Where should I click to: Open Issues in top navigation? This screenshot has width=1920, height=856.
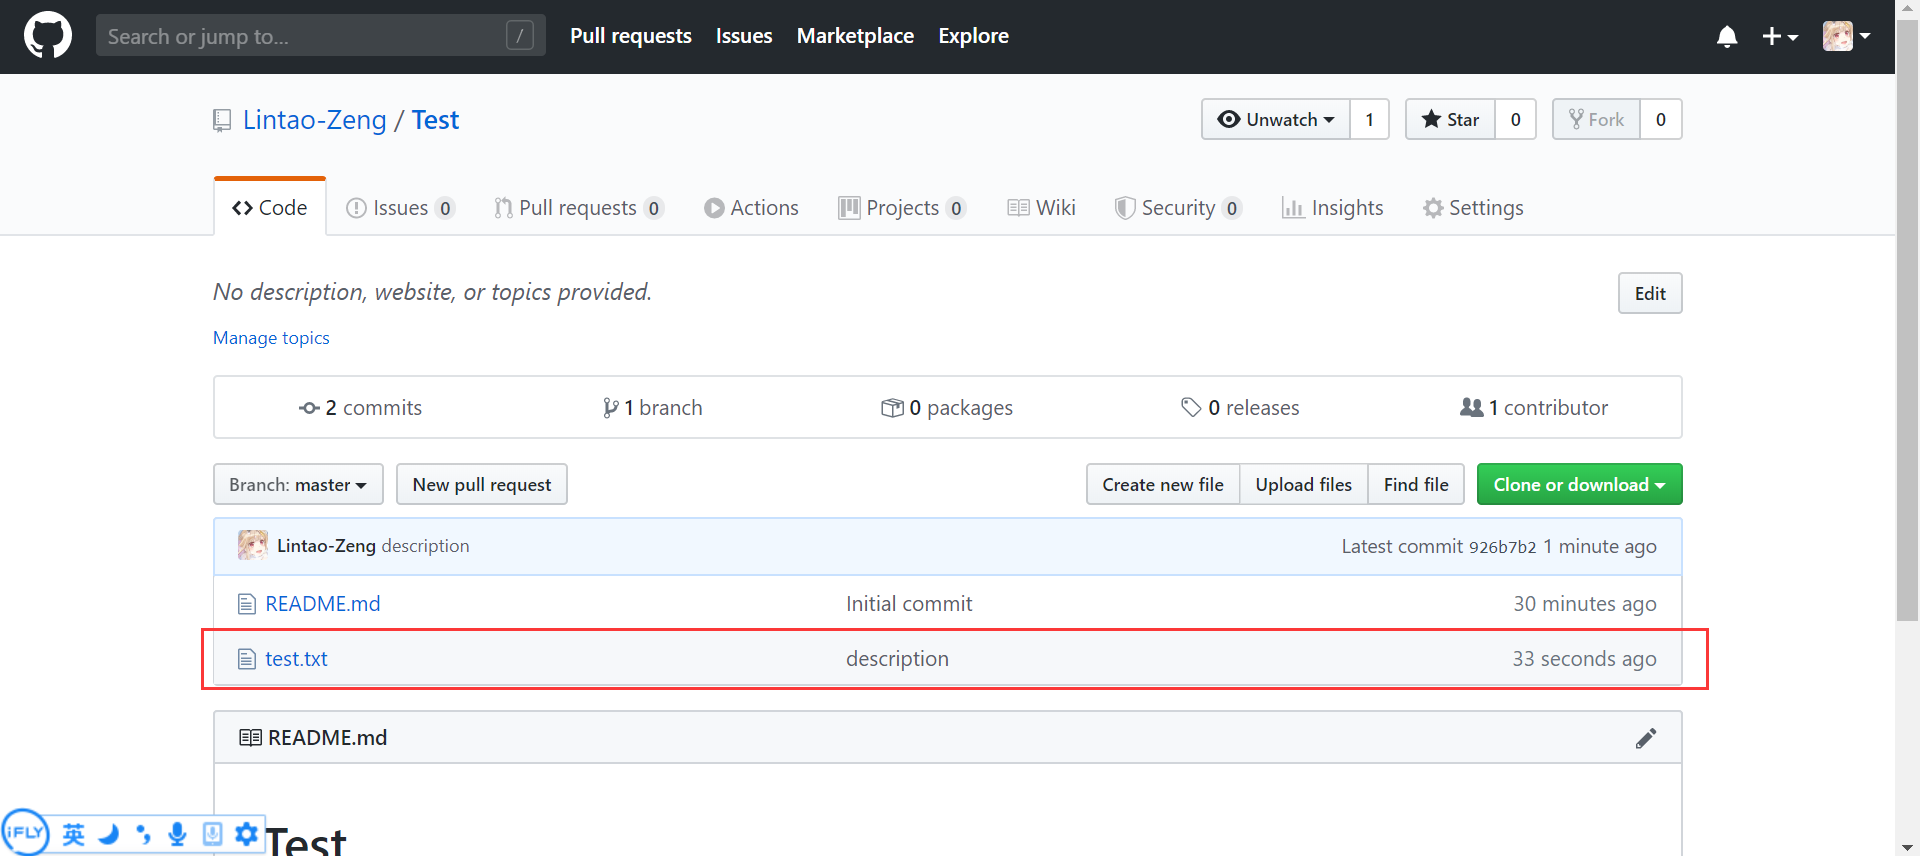click(744, 36)
